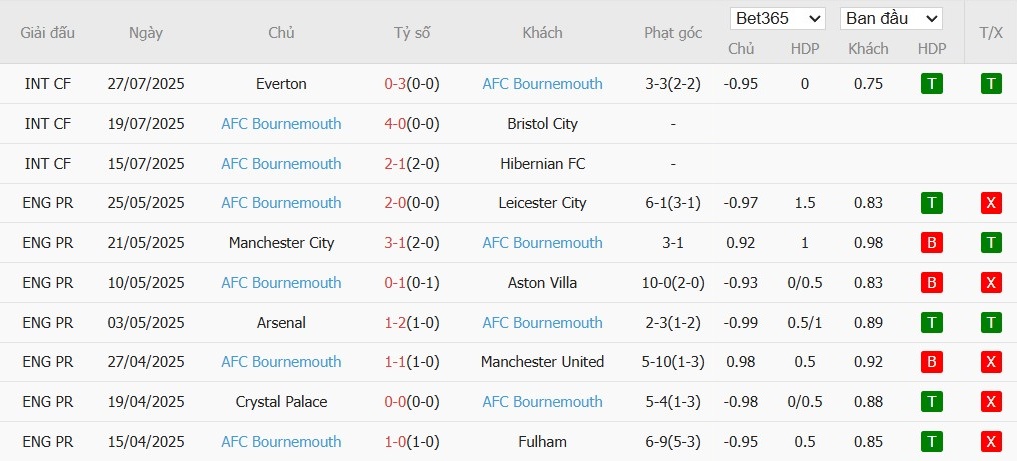The image size is (1017, 461).
Task: Select the Hibernian FC team name
Action: click(x=542, y=163)
